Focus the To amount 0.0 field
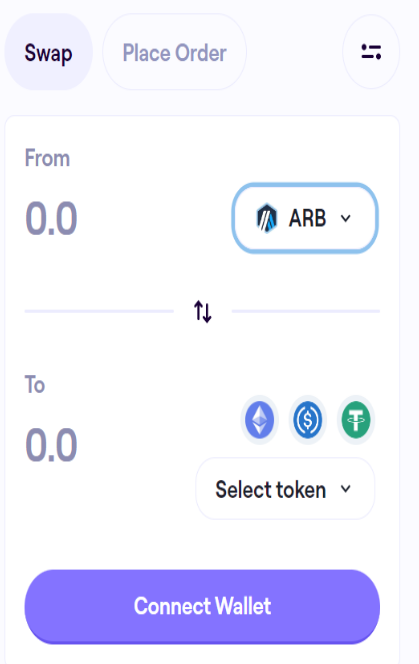This screenshot has width=419, height=664. point(51,445)
